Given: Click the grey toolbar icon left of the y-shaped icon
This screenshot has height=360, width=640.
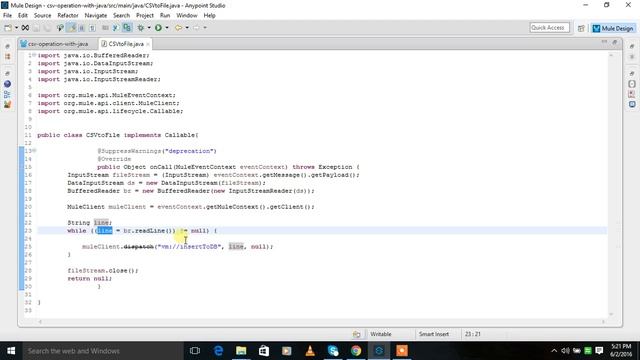Looking at the screenshot, I should pyautogui.click(x=105, y=28).
